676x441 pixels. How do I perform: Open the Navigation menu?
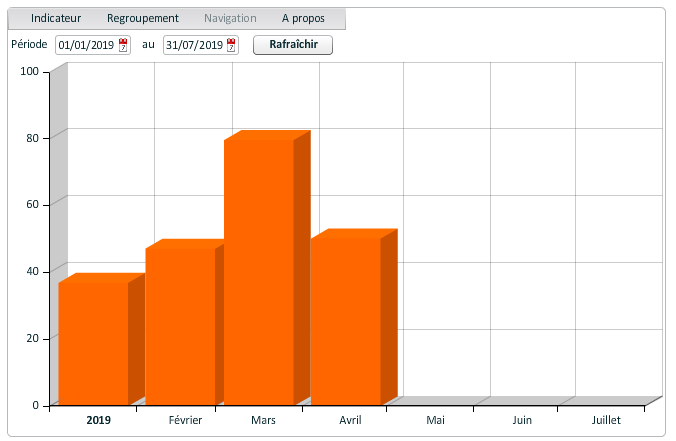pos(230,19)
